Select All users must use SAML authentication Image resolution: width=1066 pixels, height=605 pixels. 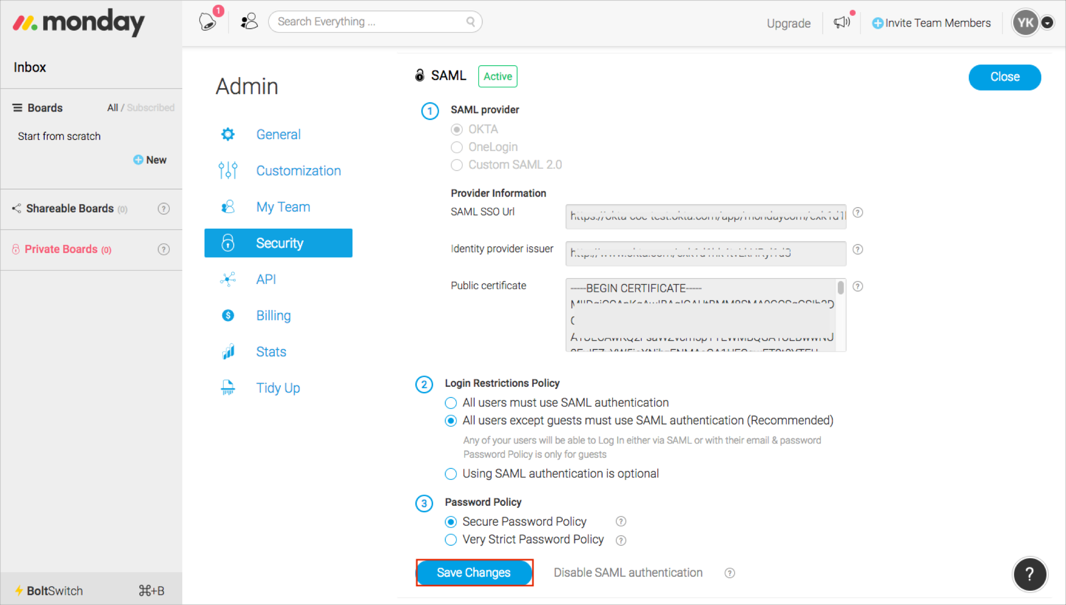click(x=451, y=403)
